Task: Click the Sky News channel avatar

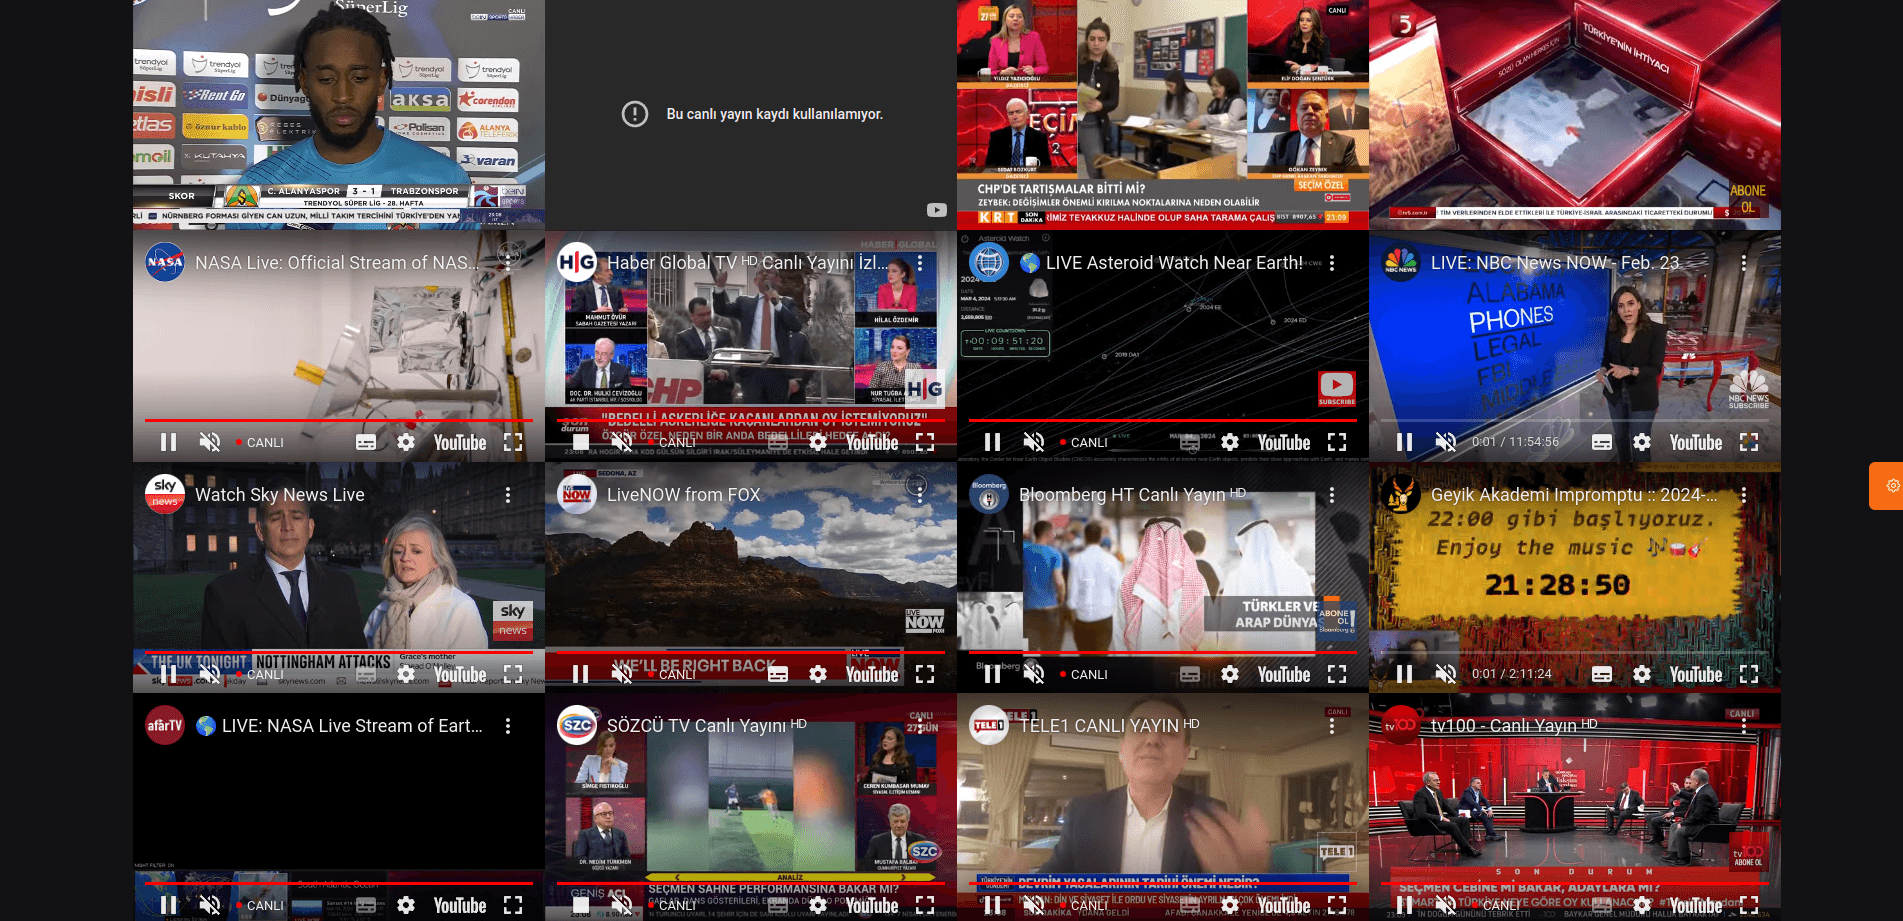Action: tap(165, 494)
